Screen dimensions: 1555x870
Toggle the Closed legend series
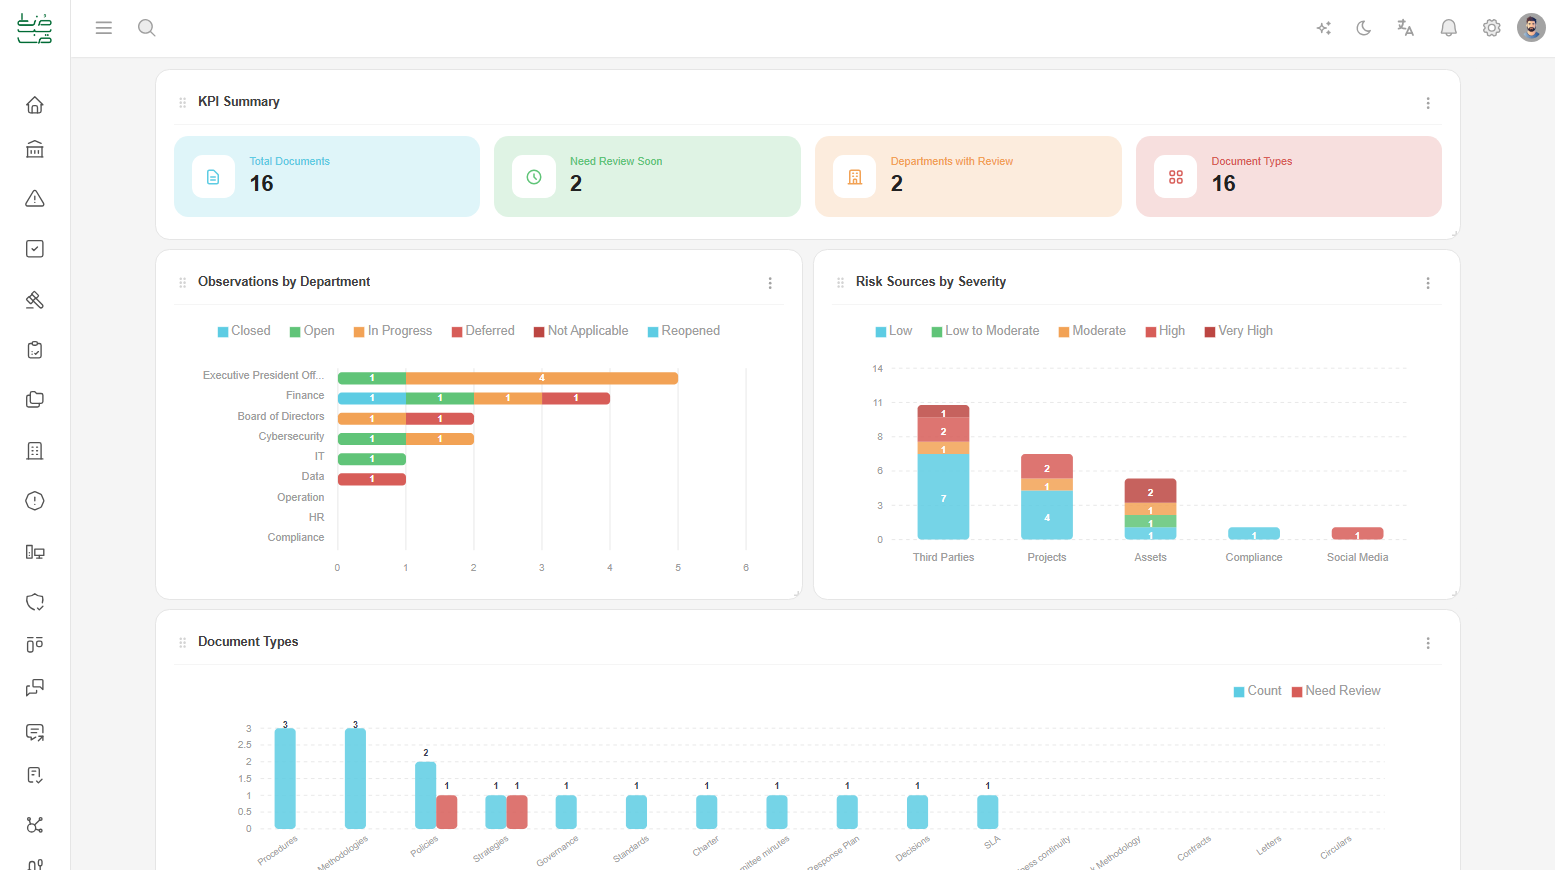244,331
